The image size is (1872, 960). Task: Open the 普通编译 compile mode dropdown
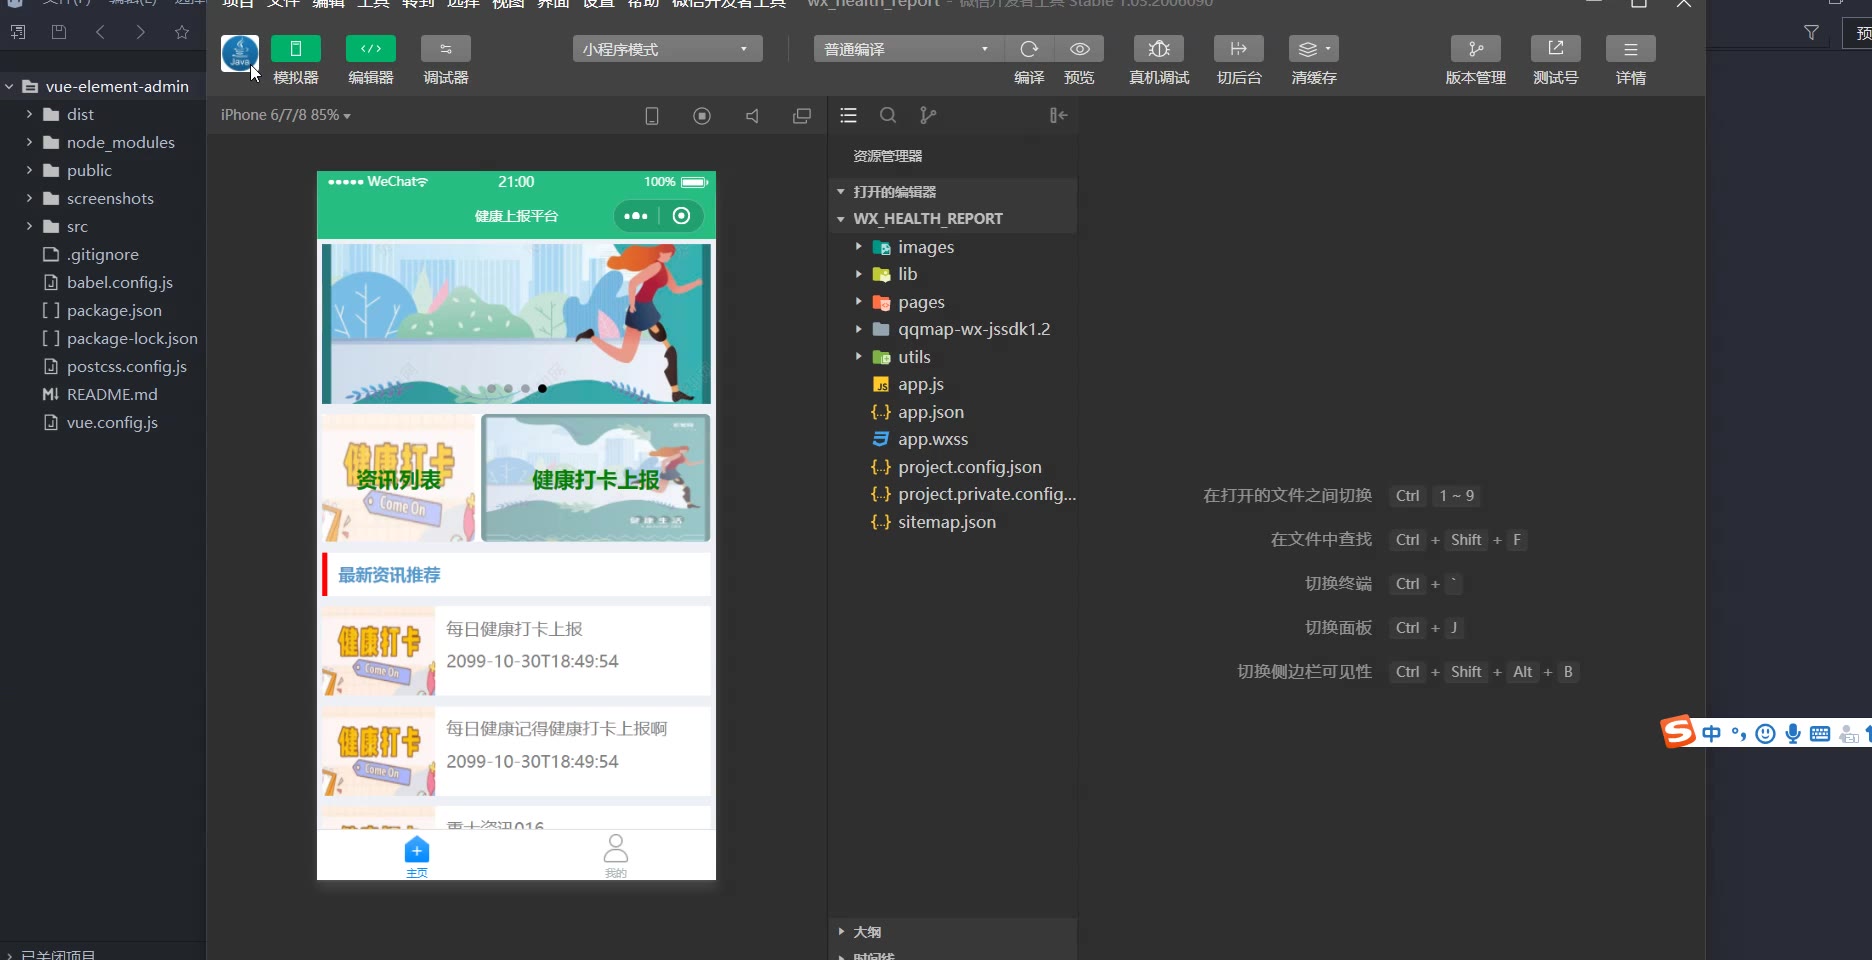908,49
